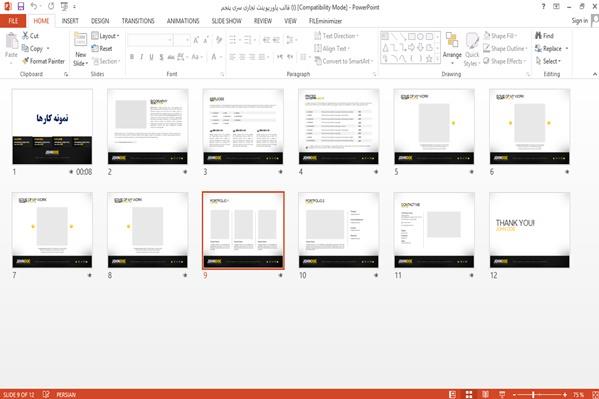599x399 pixels.
Task: Toggle text Shadow formatting
Action: click(161, 57)
